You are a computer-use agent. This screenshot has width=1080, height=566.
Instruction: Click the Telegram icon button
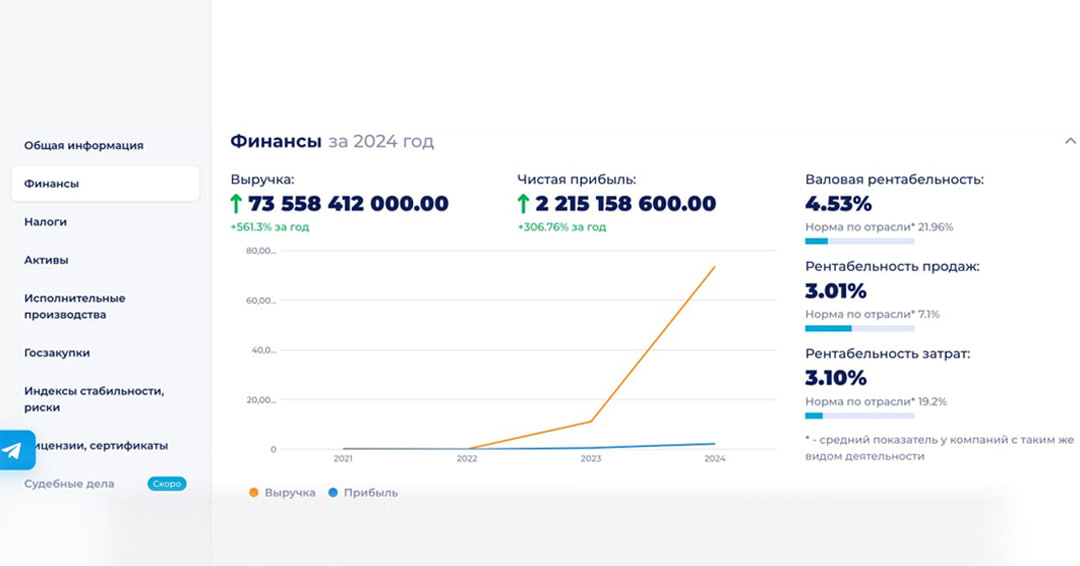[14, 450]
